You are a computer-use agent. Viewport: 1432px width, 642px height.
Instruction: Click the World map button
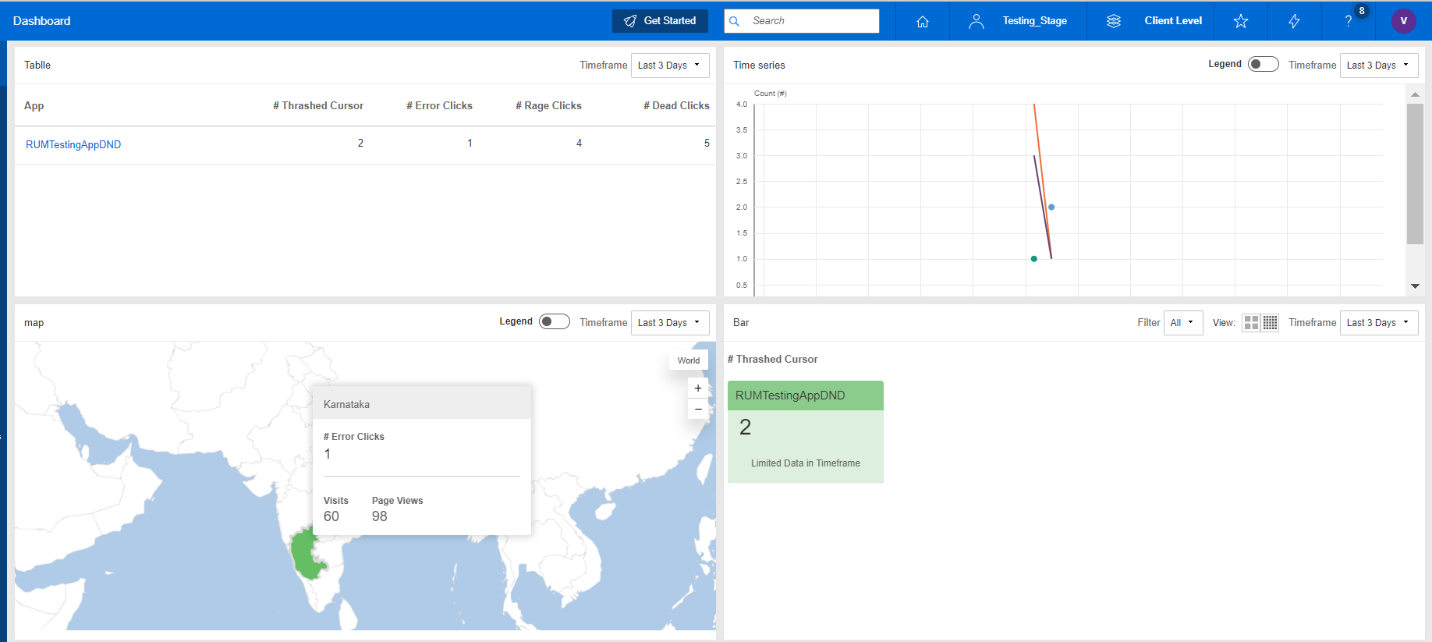pyautogui.click(x=688, y=360)
